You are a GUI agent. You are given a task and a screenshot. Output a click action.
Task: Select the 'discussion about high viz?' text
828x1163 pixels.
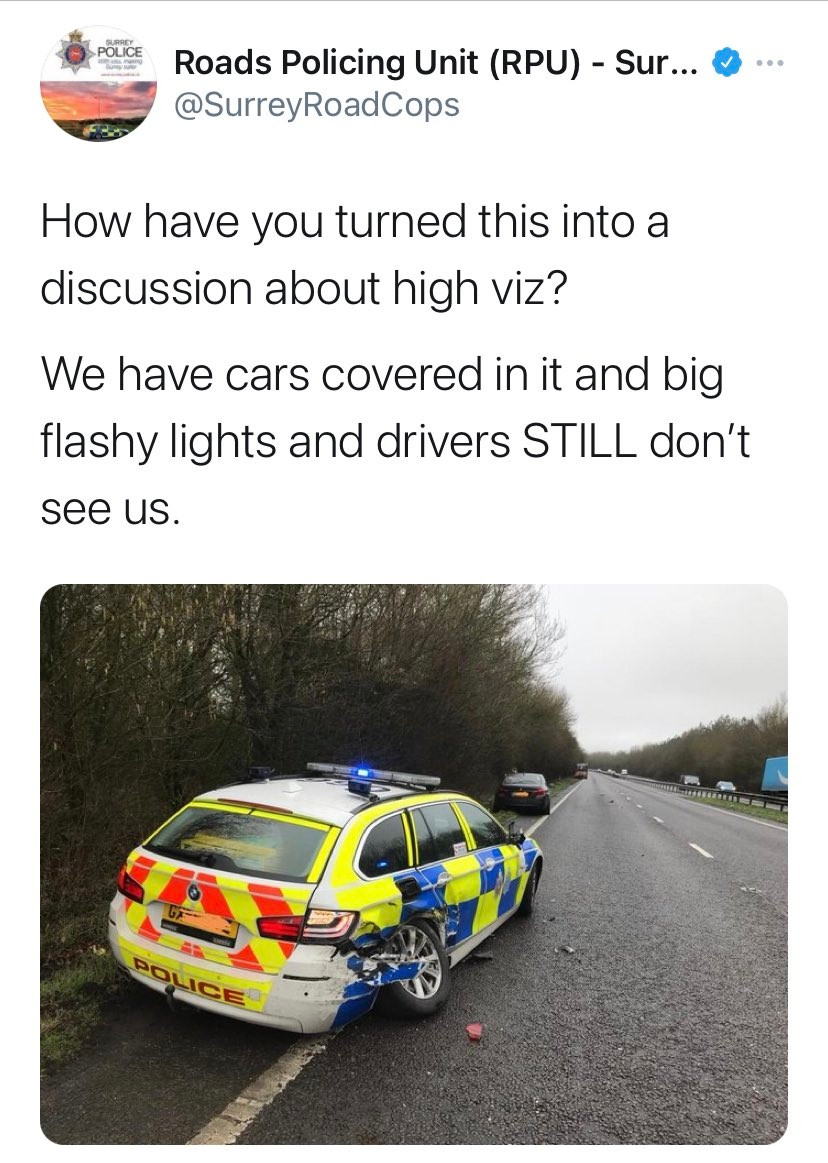[x=303, y=288]
